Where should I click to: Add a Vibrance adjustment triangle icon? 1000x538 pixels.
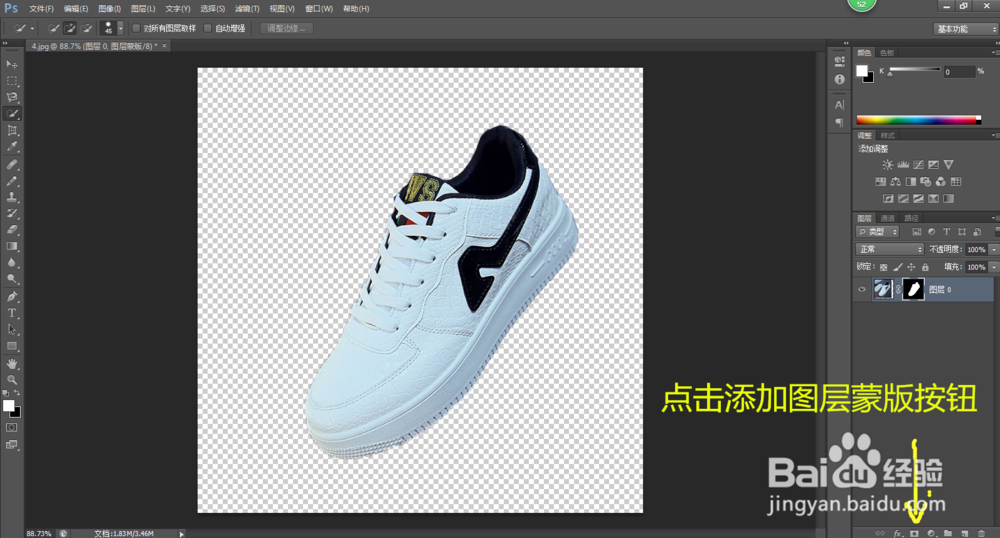(948, 164)
